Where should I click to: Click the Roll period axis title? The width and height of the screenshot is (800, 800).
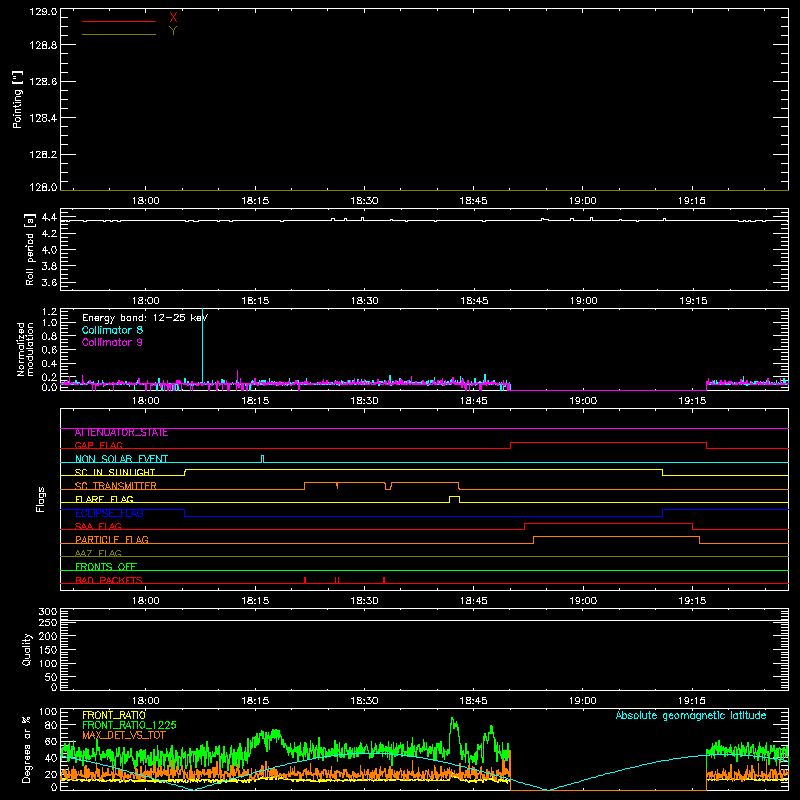(30, 249)
